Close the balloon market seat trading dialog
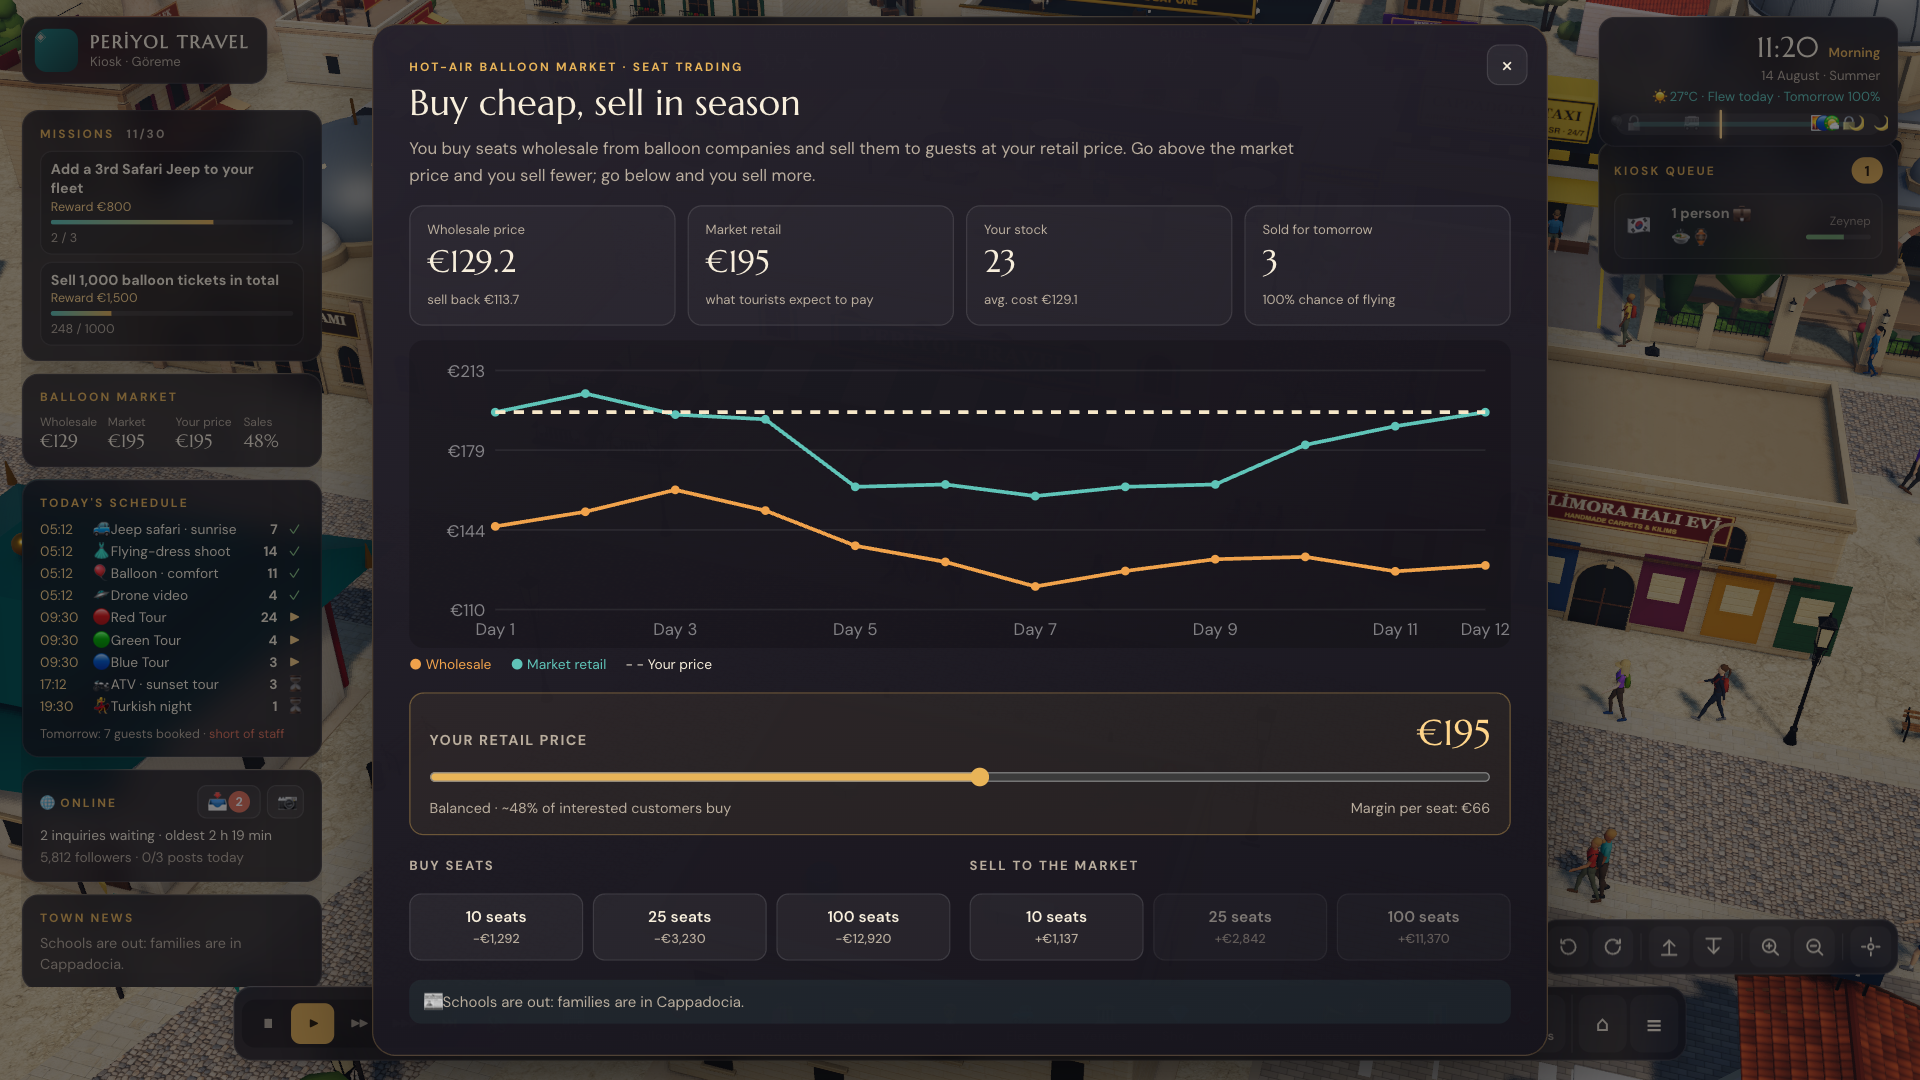The image size is (1920, 1080). [x=1506, y=66]
